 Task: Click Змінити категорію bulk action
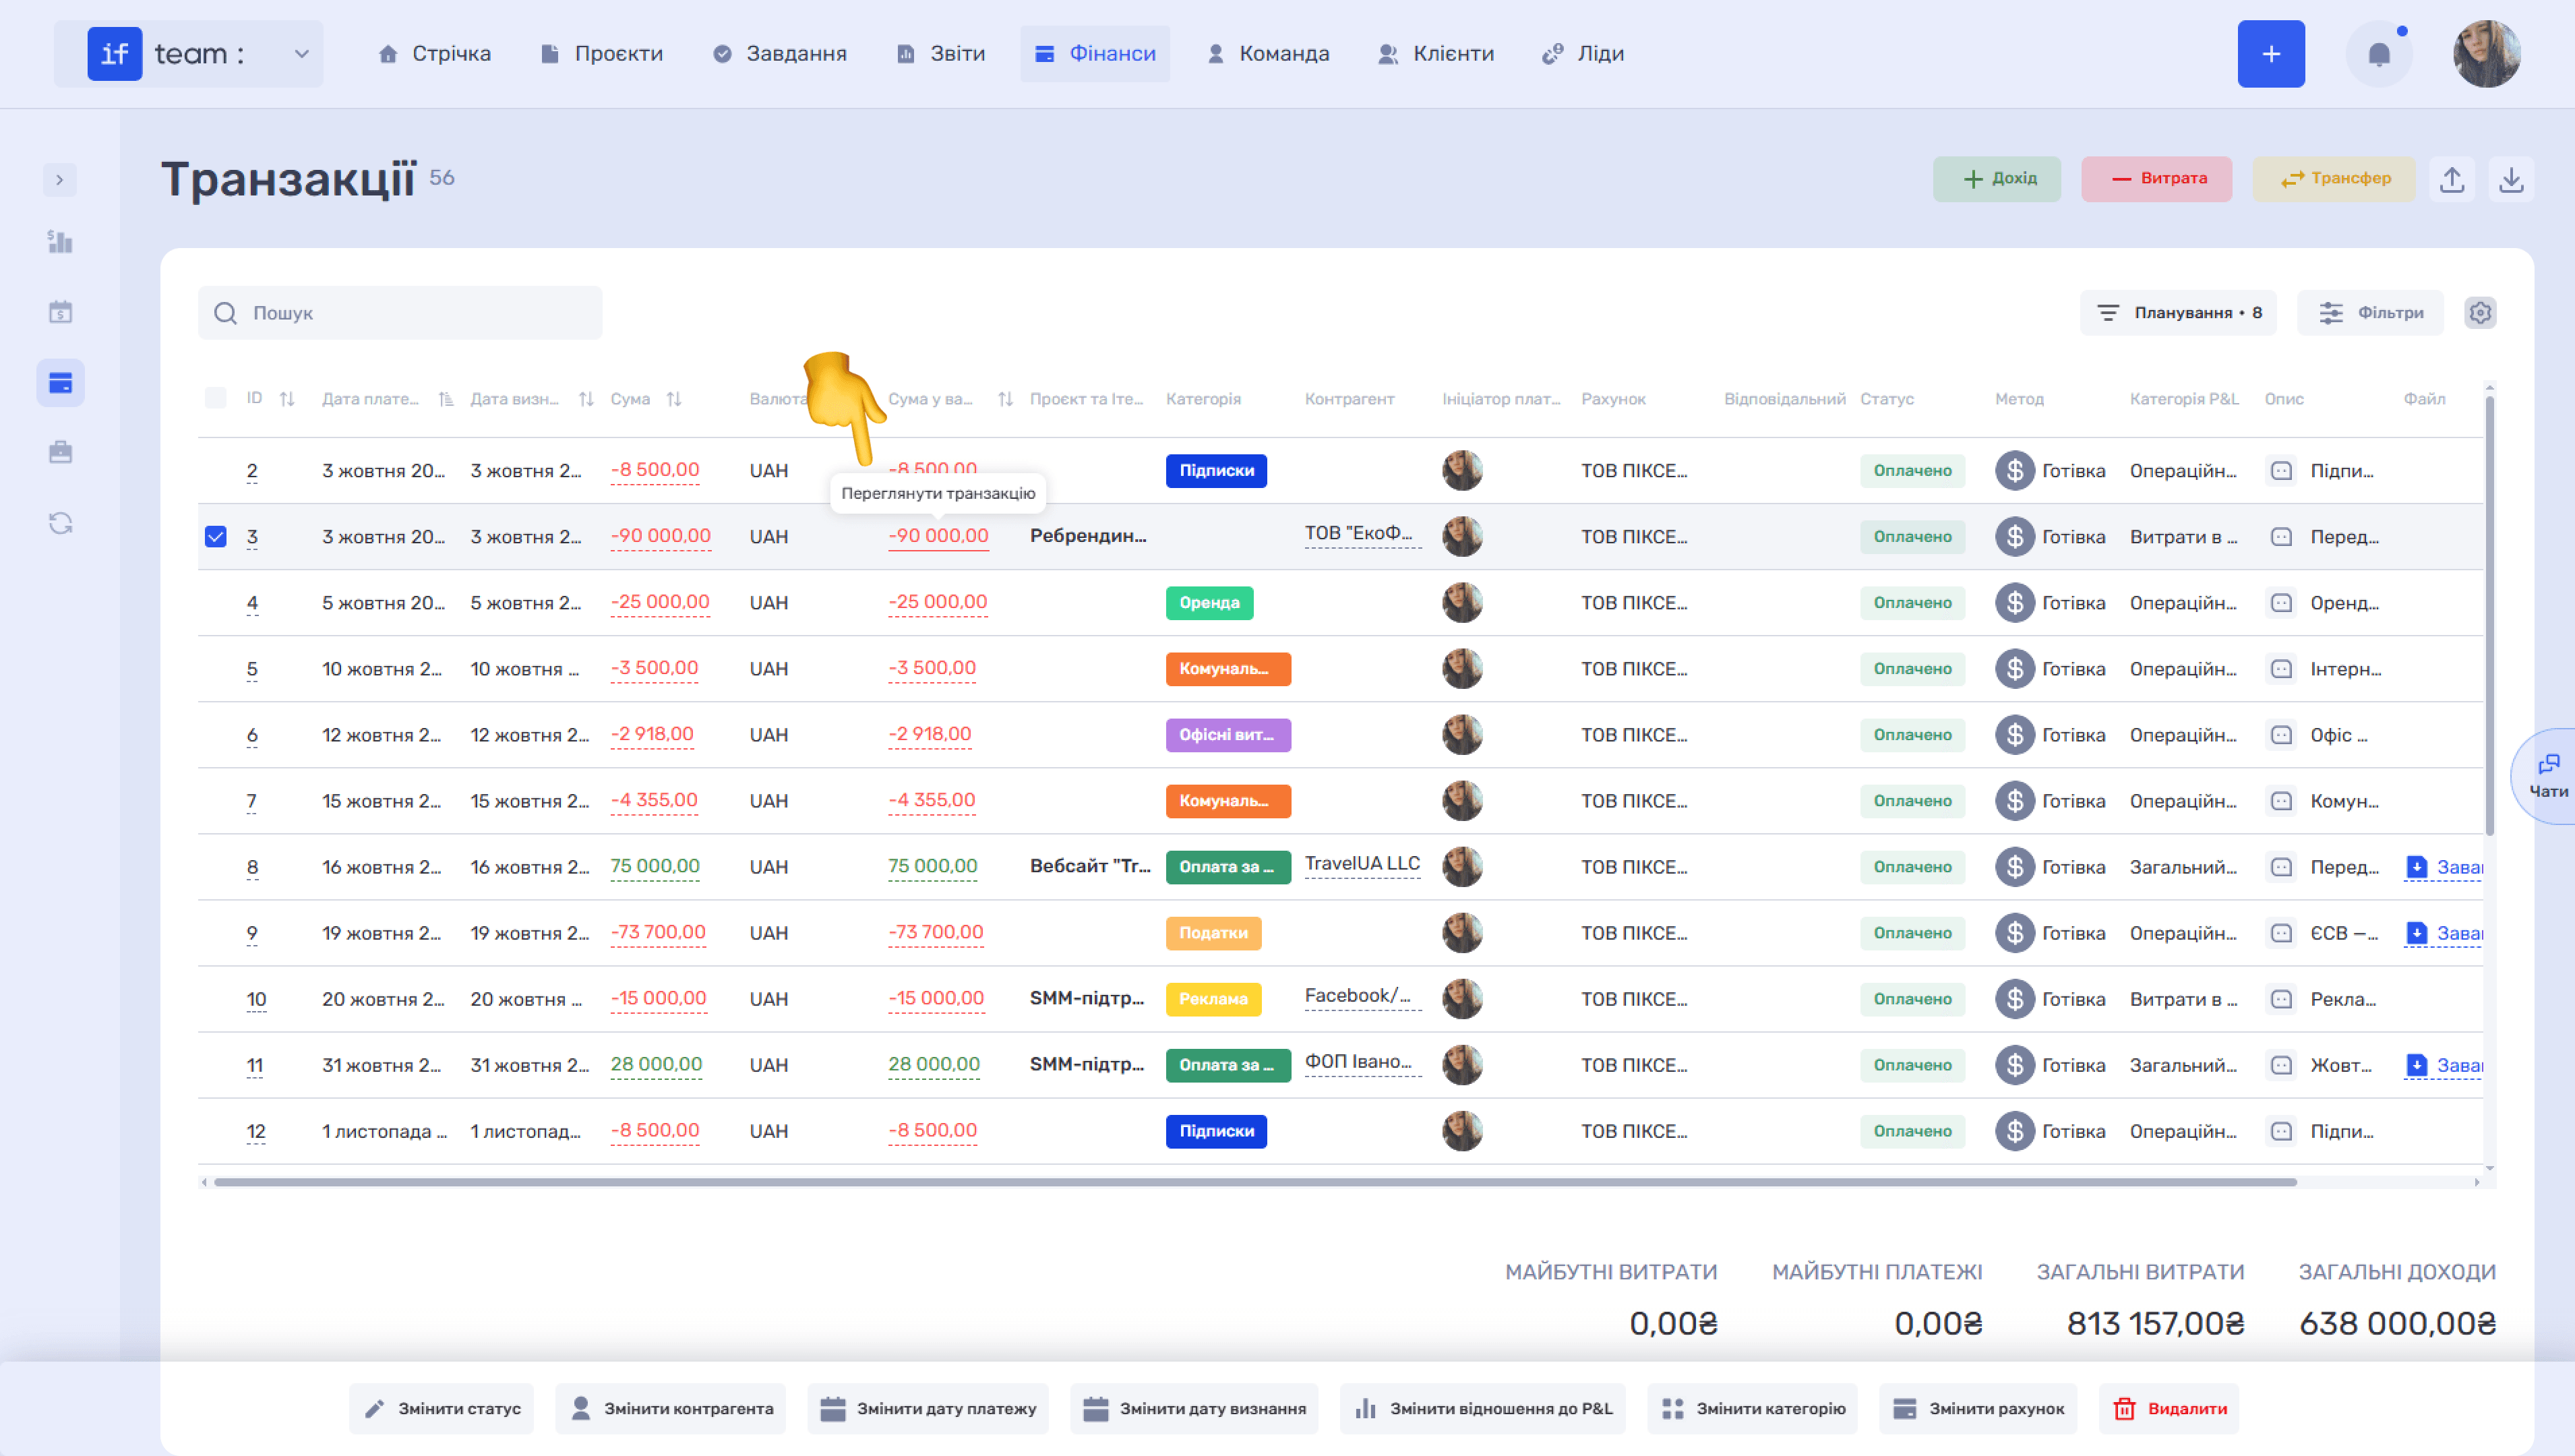click(1753, 1409)
